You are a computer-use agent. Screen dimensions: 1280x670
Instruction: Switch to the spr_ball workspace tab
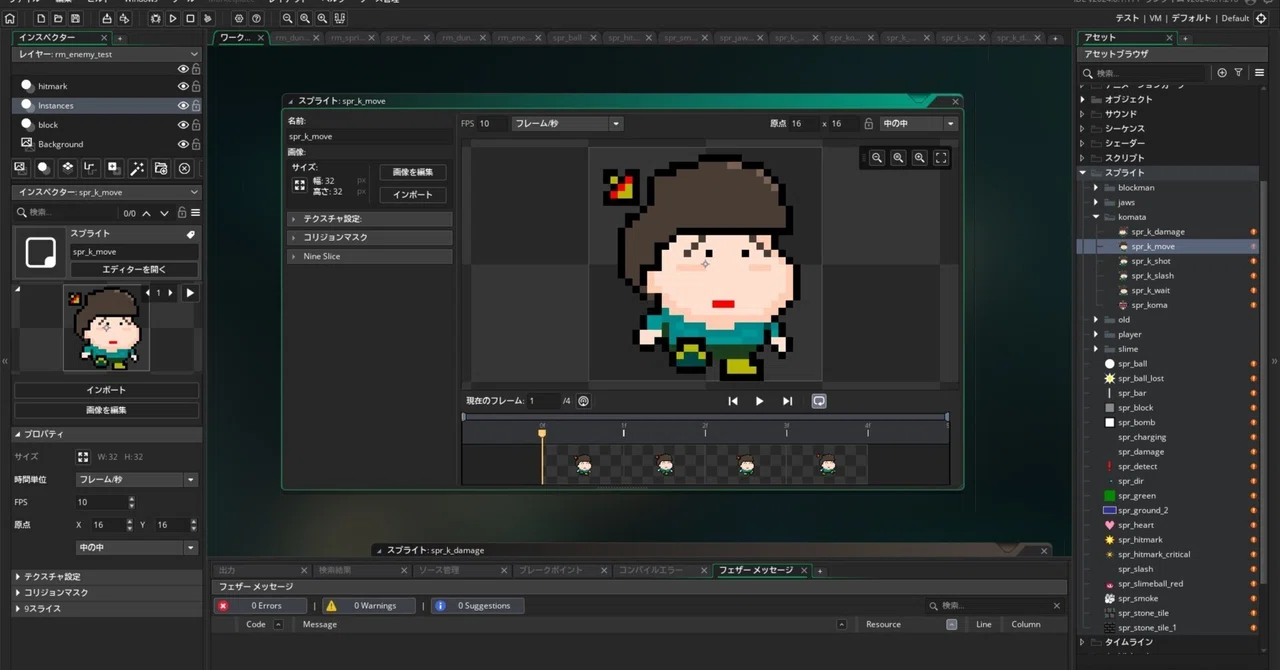coord(573,38)
